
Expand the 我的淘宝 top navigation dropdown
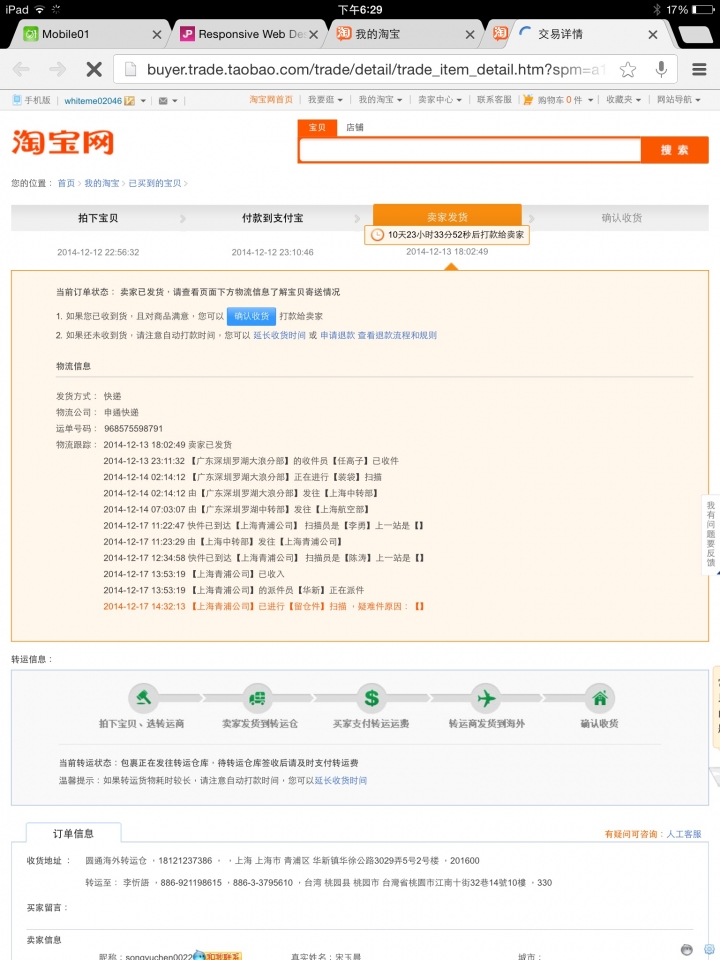coord(380,99)
